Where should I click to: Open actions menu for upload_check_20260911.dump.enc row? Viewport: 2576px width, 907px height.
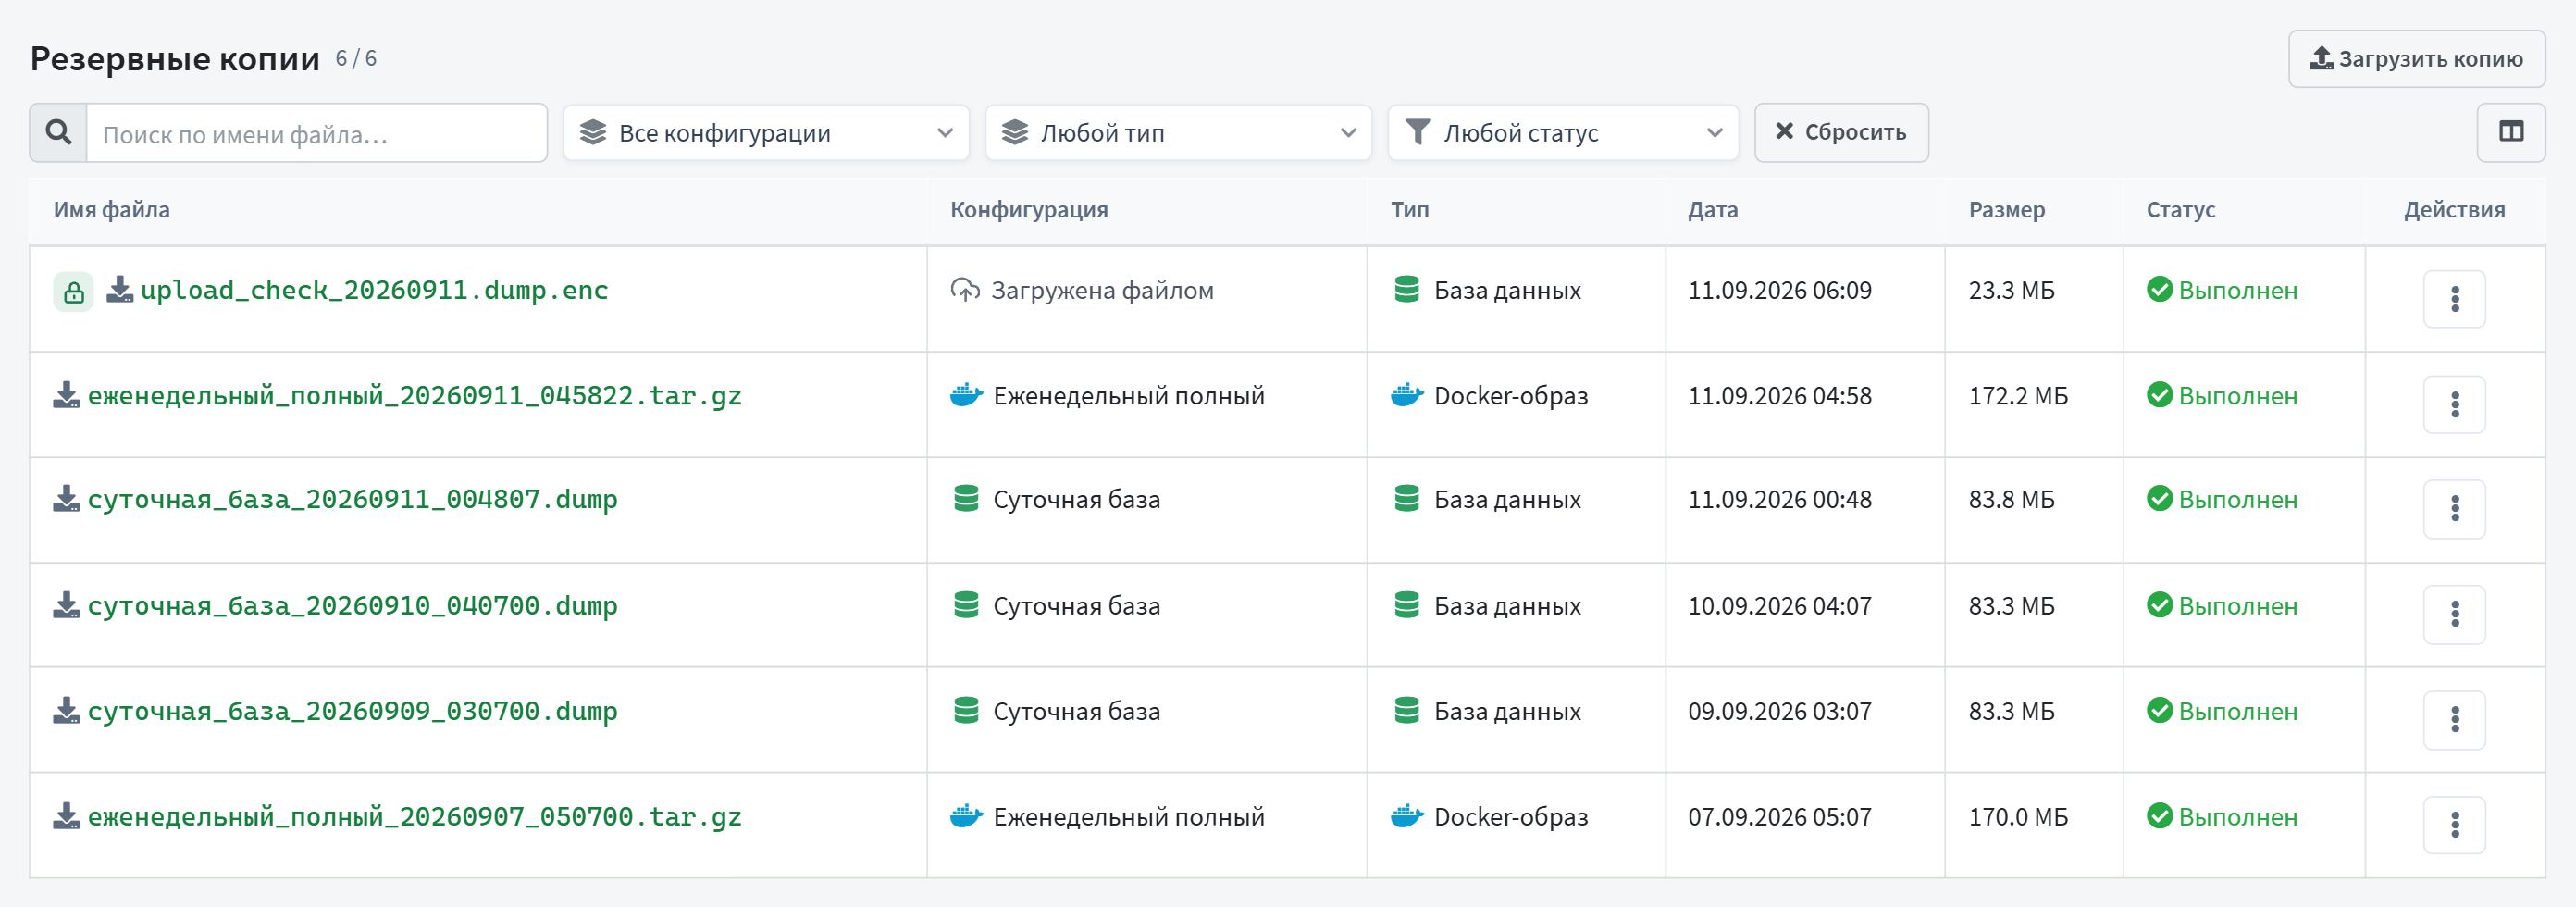point(2454,299)
